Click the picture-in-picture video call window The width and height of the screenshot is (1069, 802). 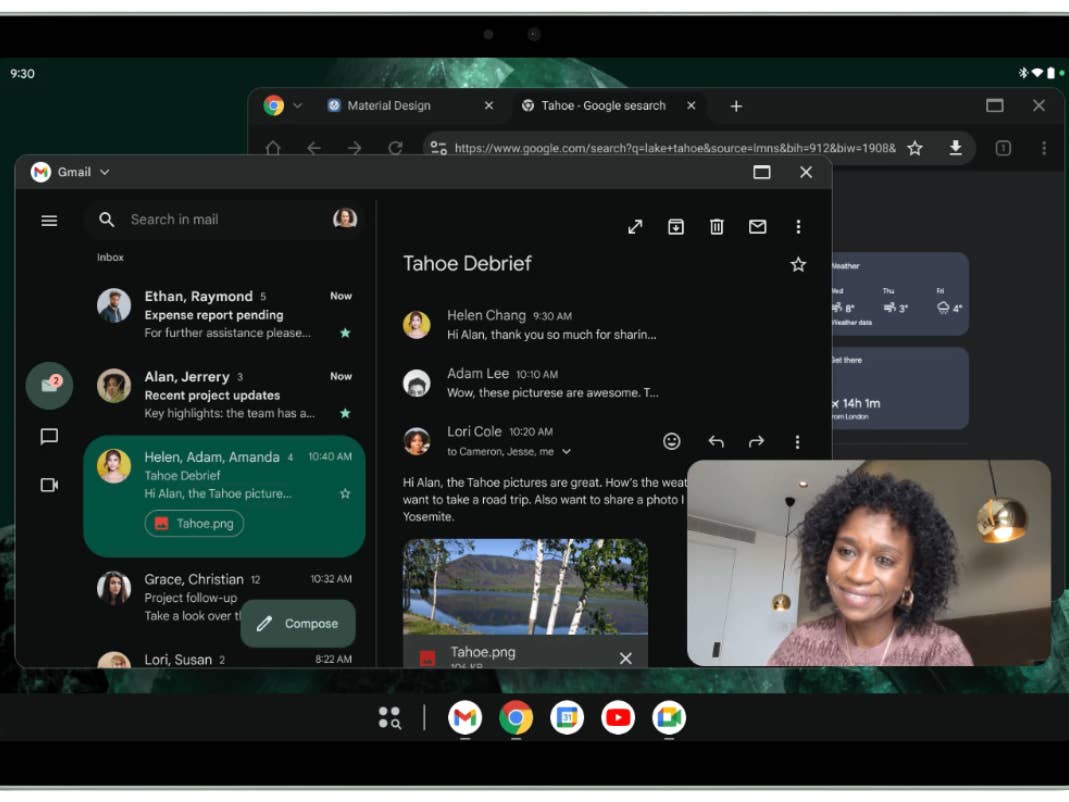click(869, 563)
